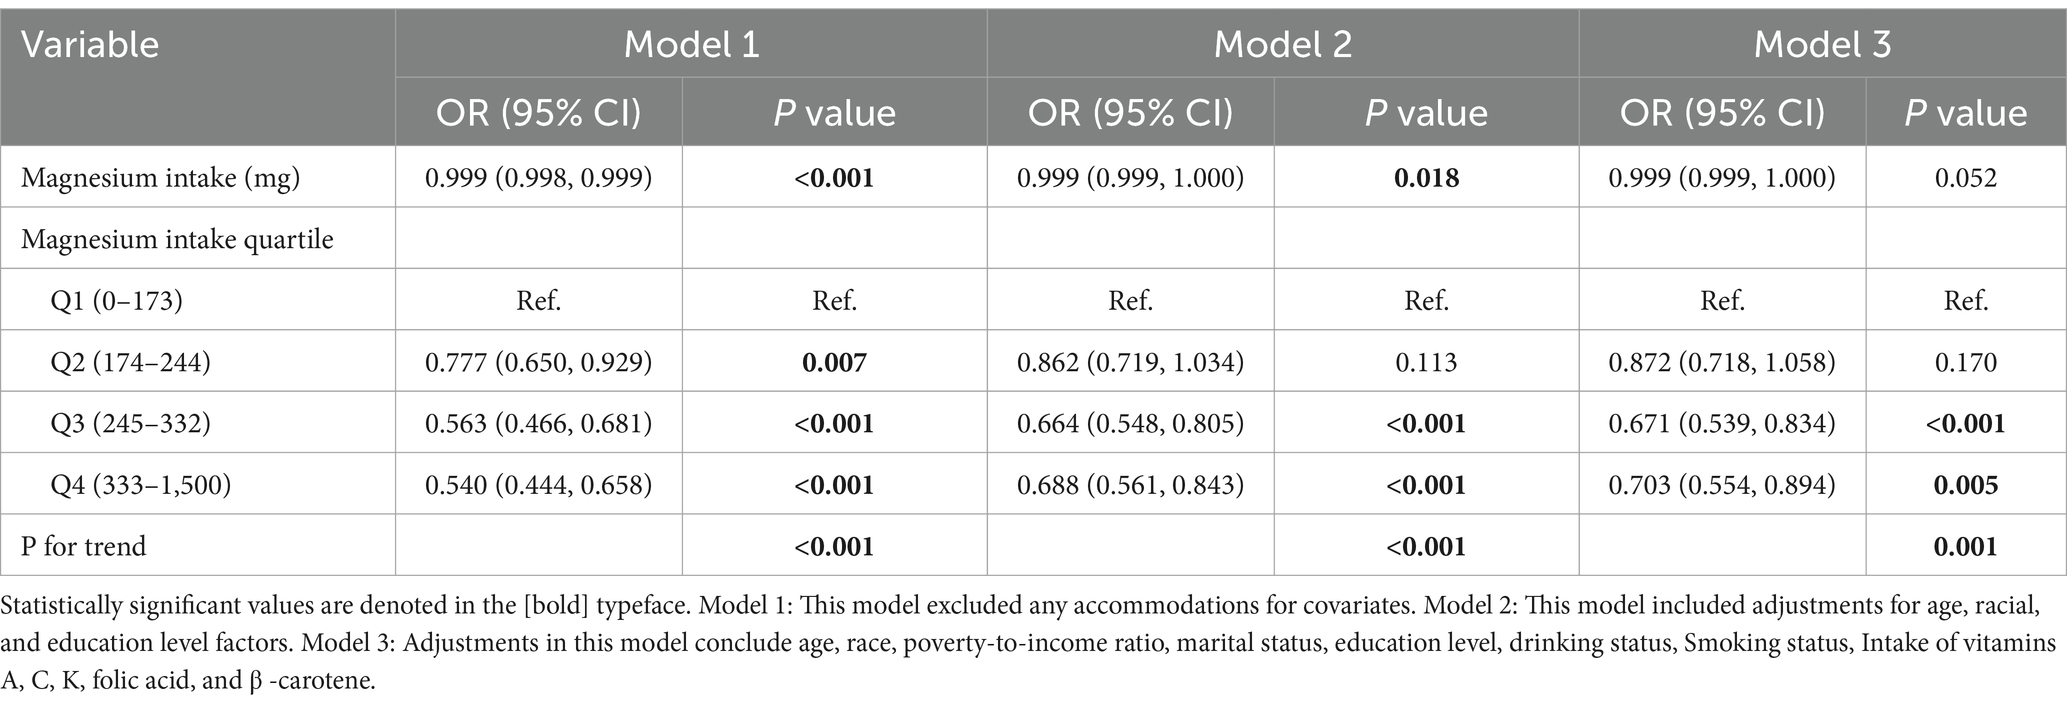The width and height of the screenshot is (2067, 709).
Task: Click the P for trend row label
Action: (x=84, y=546)
